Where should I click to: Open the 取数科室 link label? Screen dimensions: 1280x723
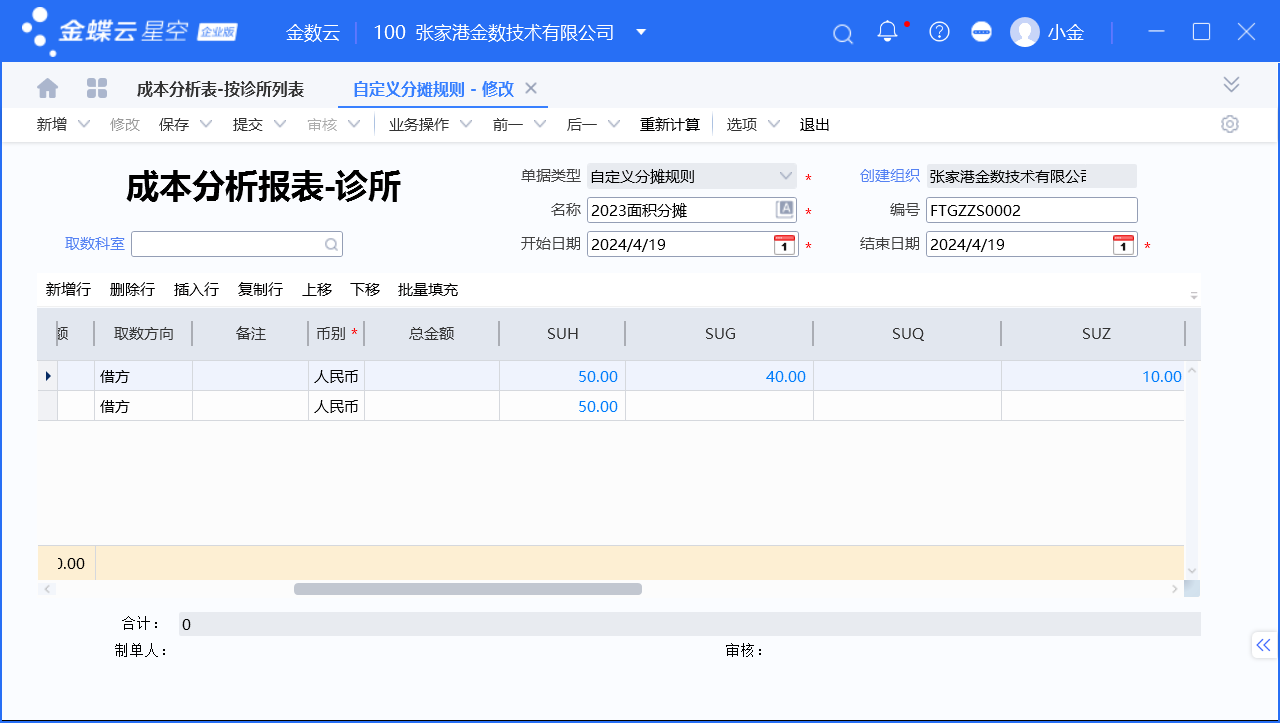pos(95,243)
